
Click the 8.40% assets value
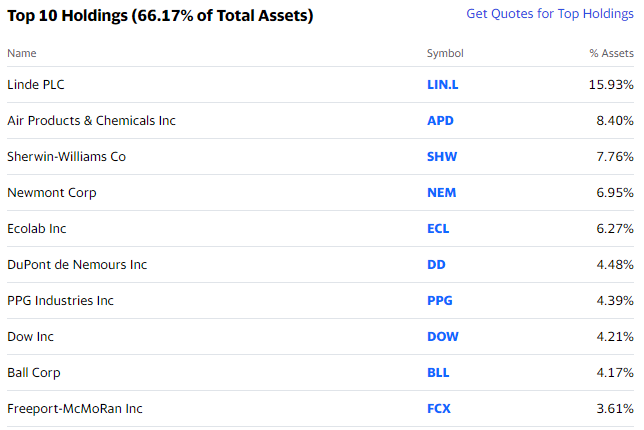[615, 121]
